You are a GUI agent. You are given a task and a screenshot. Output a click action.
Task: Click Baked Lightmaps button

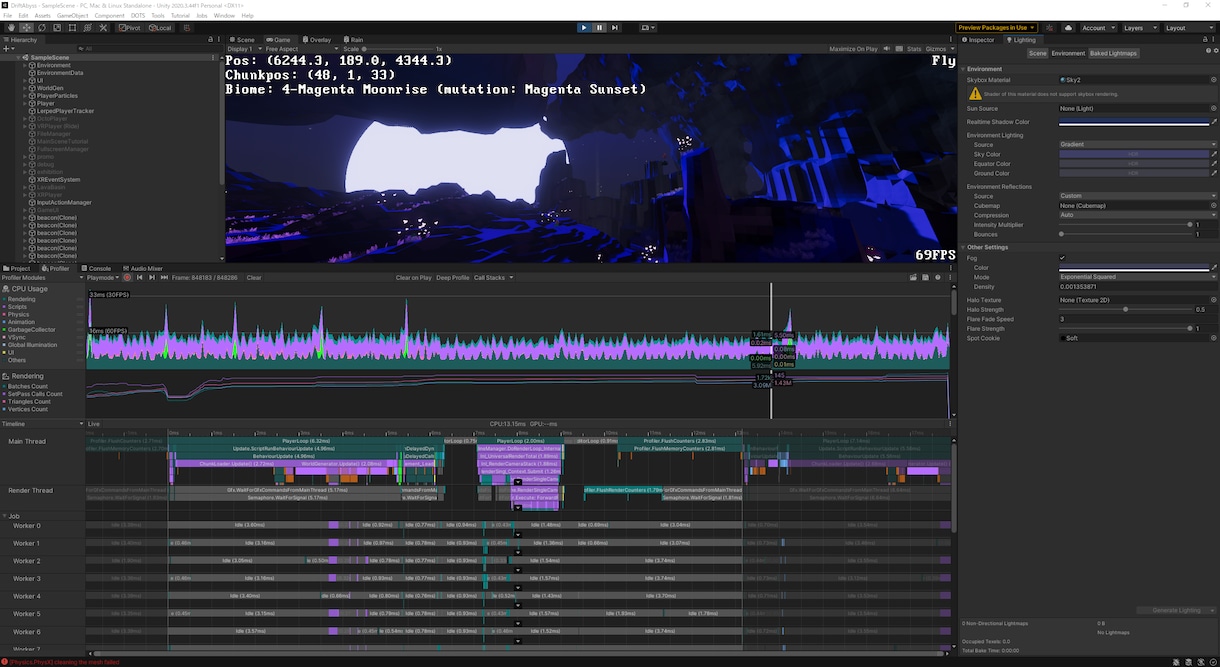coord(1113,53)
